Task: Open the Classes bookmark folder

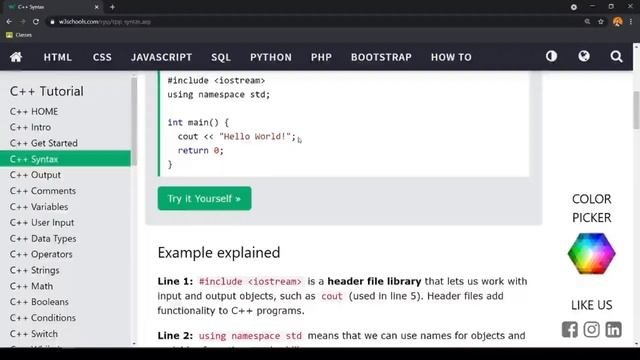Action: click(19, 35)
